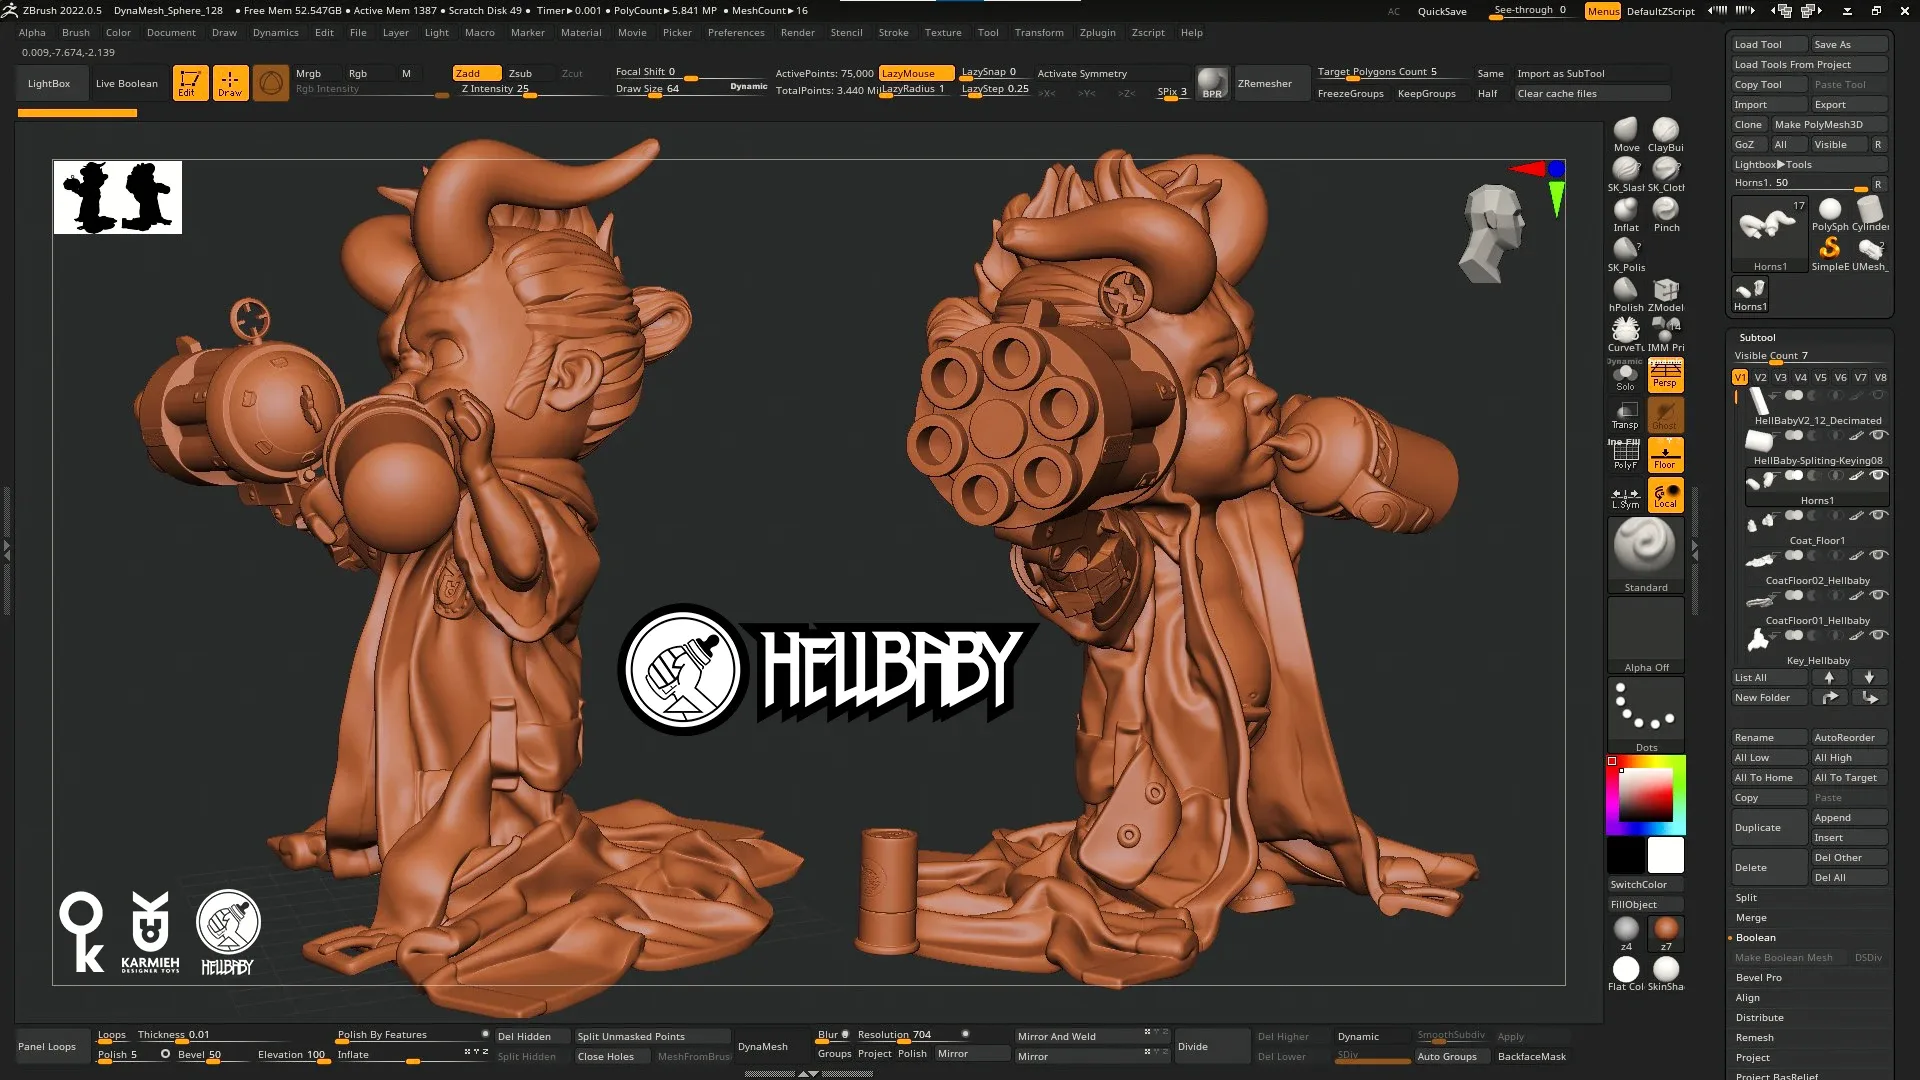Click Make PolyMesh3D
This screenshot has width=1920, height=1080.
[x=1829, y=124]
